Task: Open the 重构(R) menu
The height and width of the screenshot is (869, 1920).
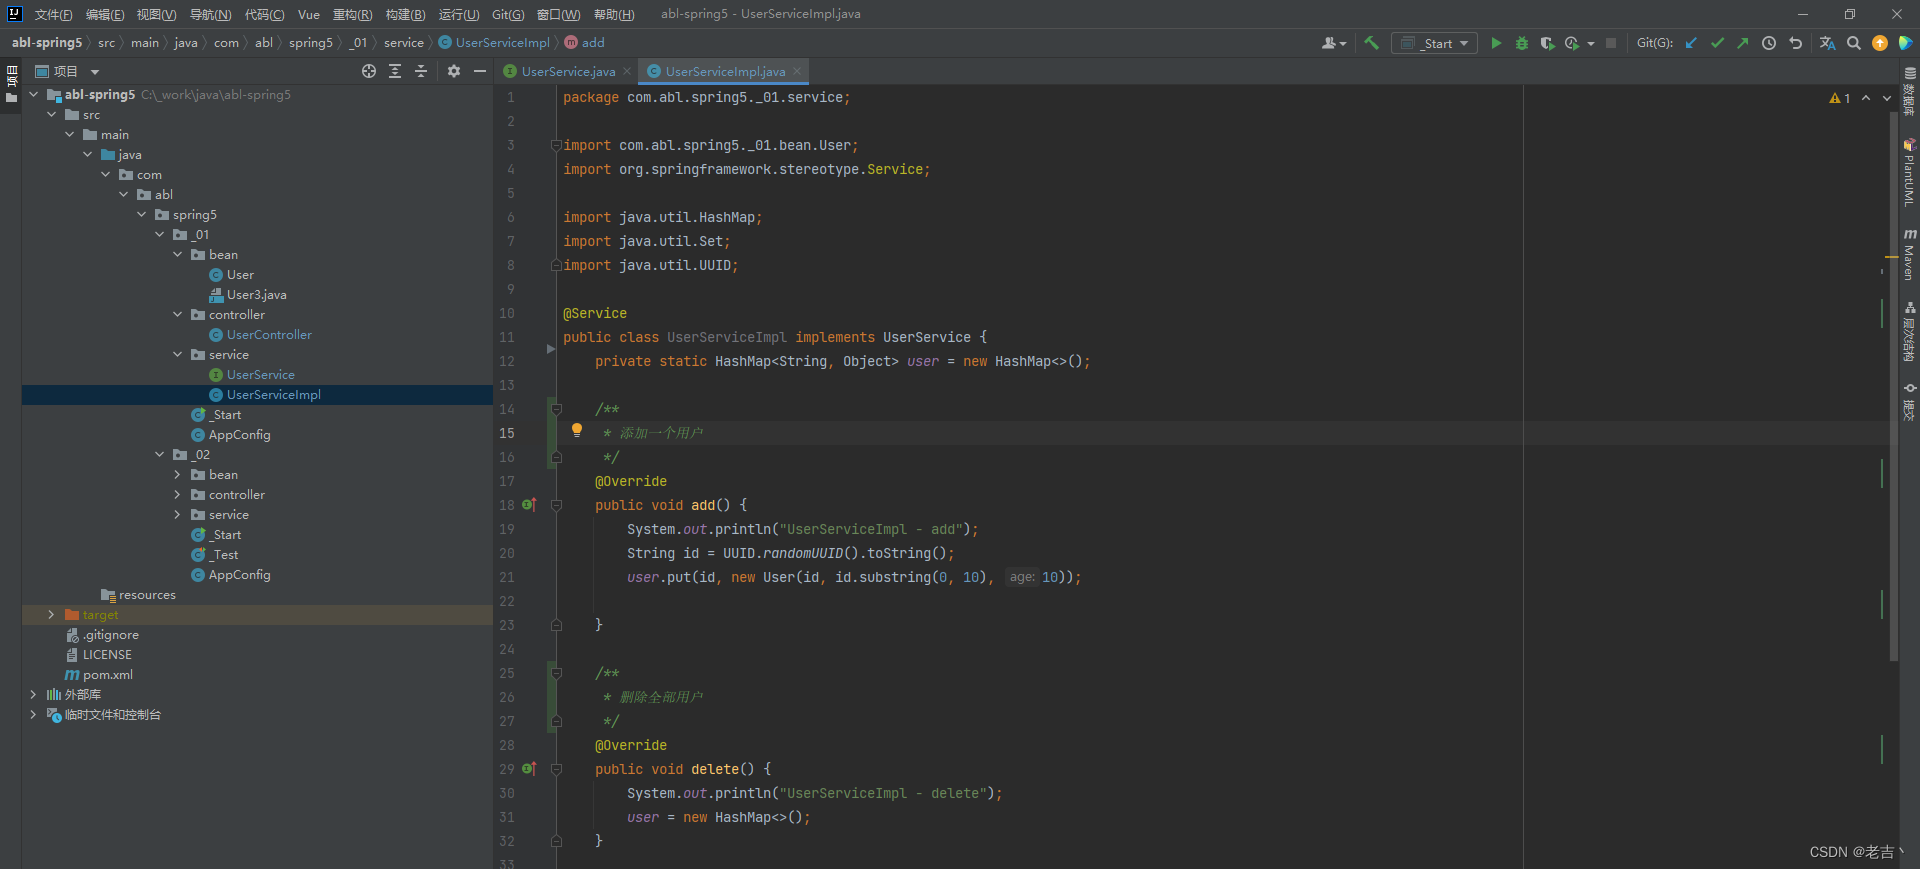Action: click(x=352, y=14)
